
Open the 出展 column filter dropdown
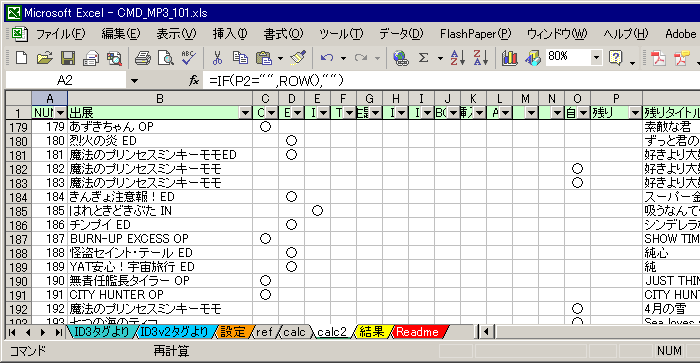click(245, 113)
